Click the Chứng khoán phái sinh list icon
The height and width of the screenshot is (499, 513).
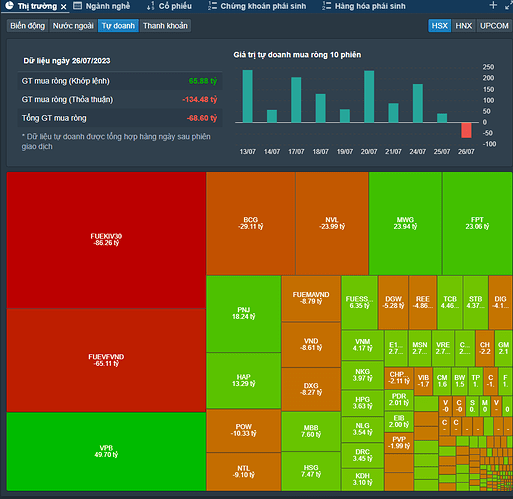point(212,6)
